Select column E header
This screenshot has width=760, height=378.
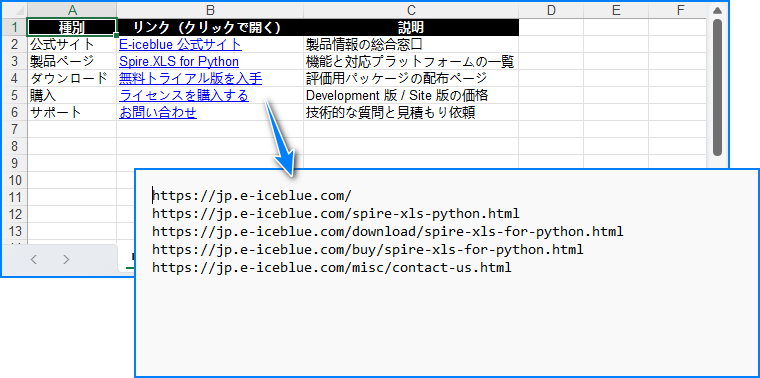pos(616,10)
